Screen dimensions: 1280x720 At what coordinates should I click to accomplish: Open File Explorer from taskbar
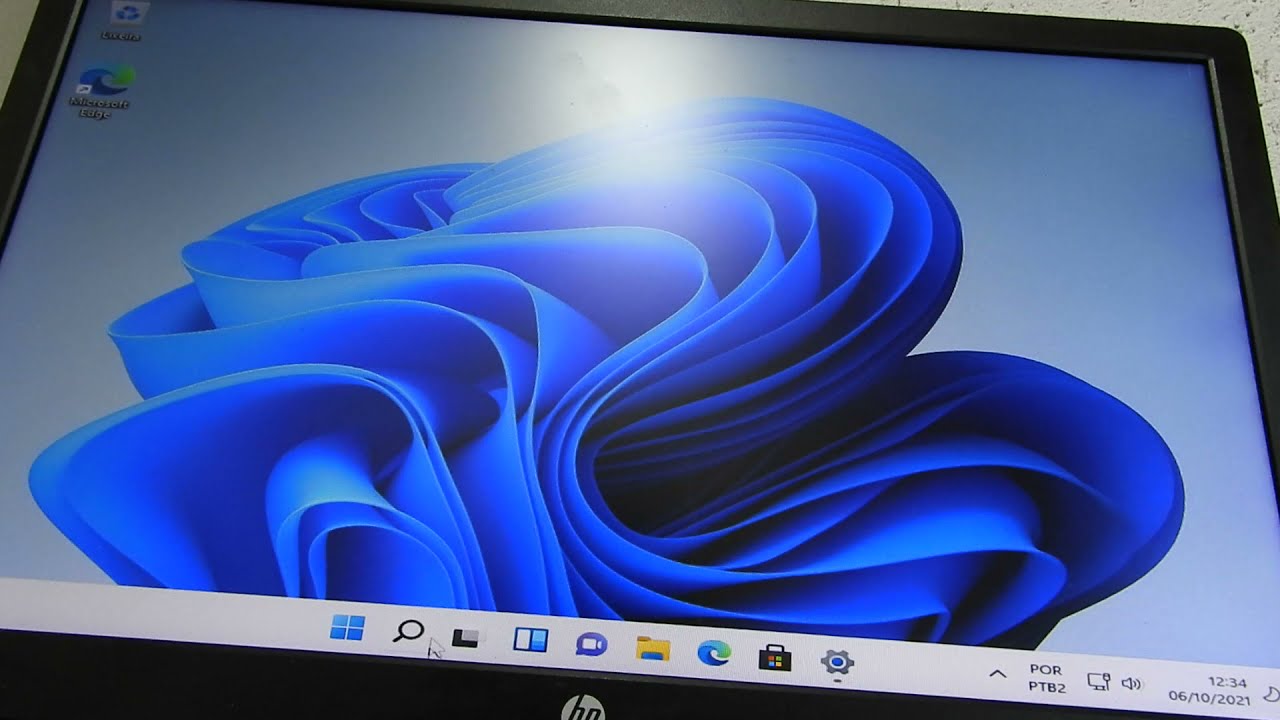[653, 648]
